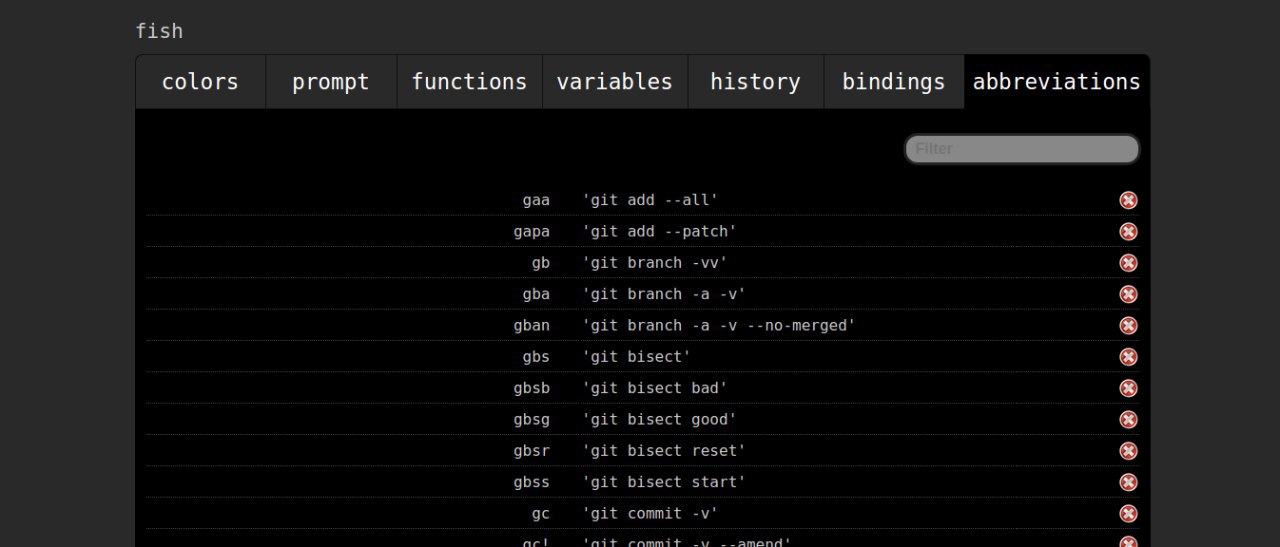The width and height of the screenshot is (1280, 547).
Task: Select the gbss abbreviation name
Action: [x=532, y=482]
